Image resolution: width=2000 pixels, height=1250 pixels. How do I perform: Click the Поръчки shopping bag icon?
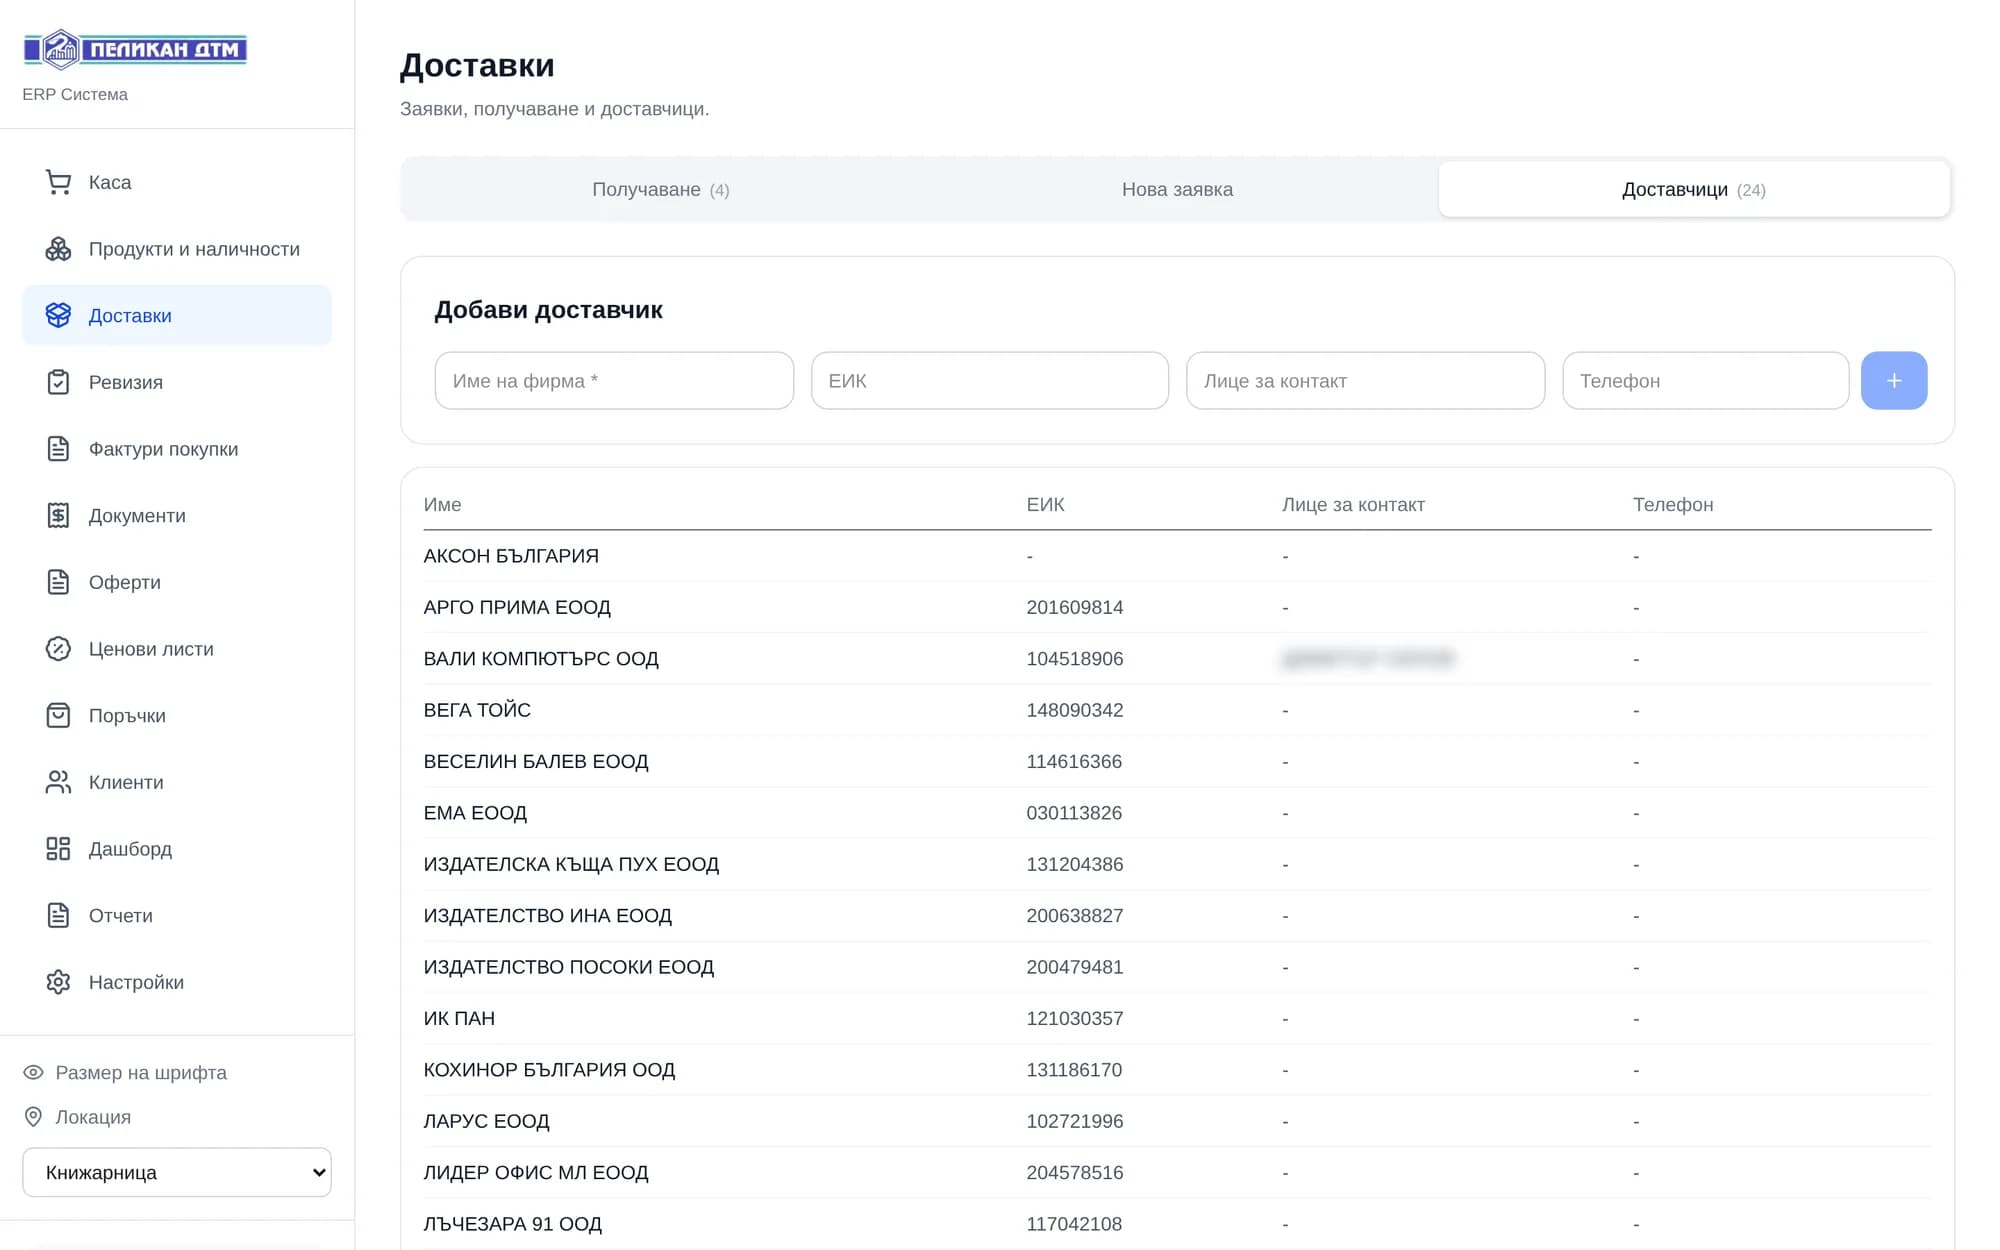[x=58, y=715]
